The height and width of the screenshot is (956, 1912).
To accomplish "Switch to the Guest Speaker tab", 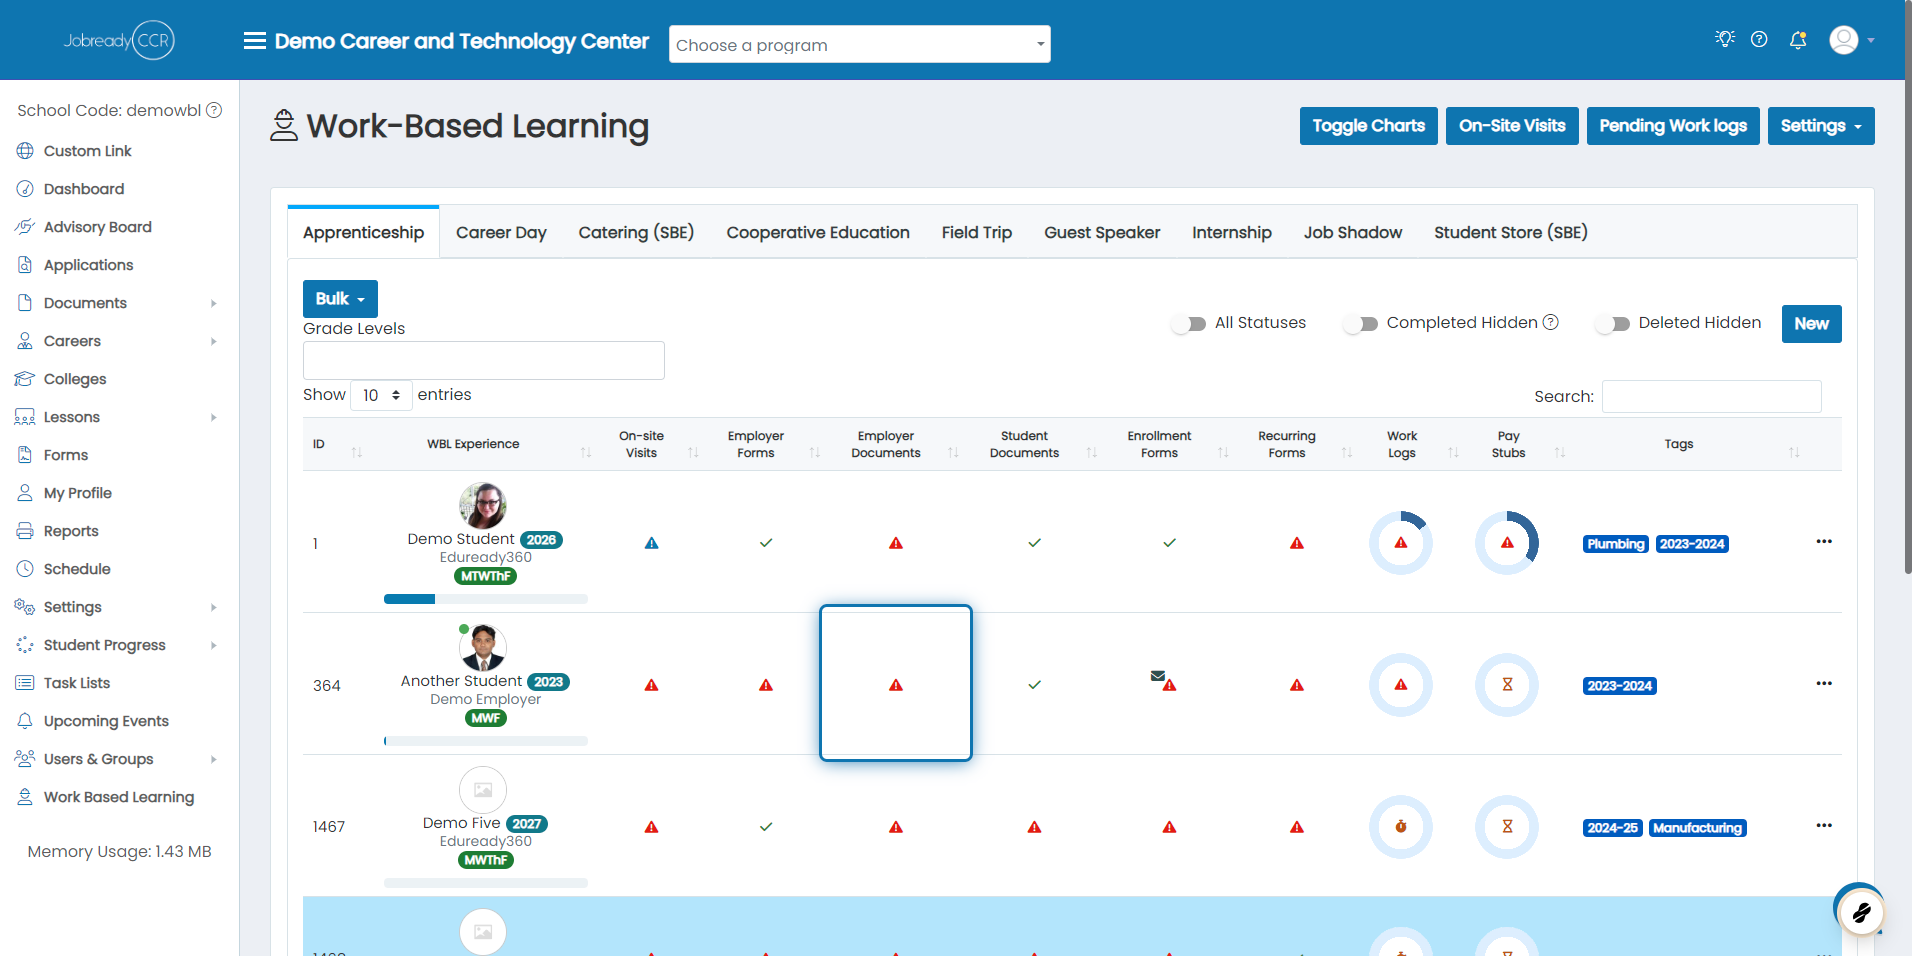I will tap(1102, 232).
